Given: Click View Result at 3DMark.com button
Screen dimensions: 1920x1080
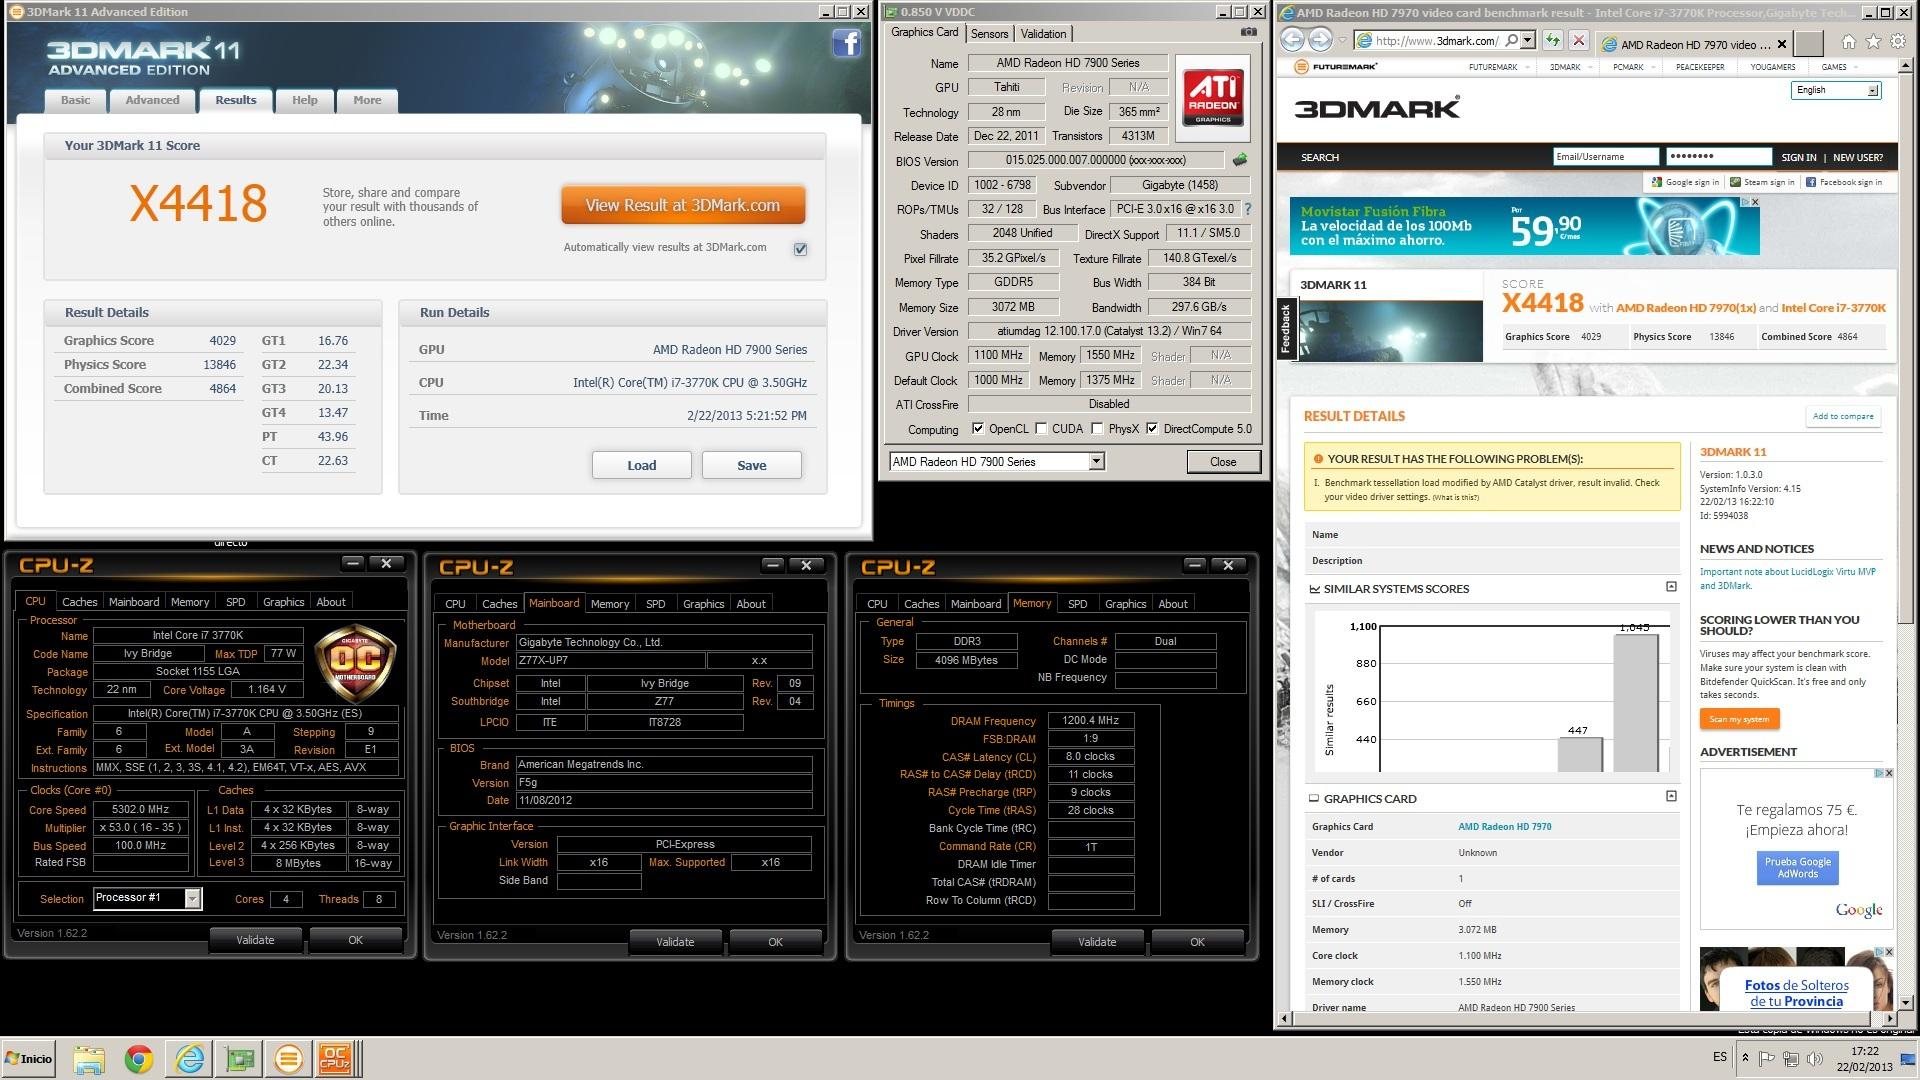Looking at the screenshot, I should coord(683,205).
